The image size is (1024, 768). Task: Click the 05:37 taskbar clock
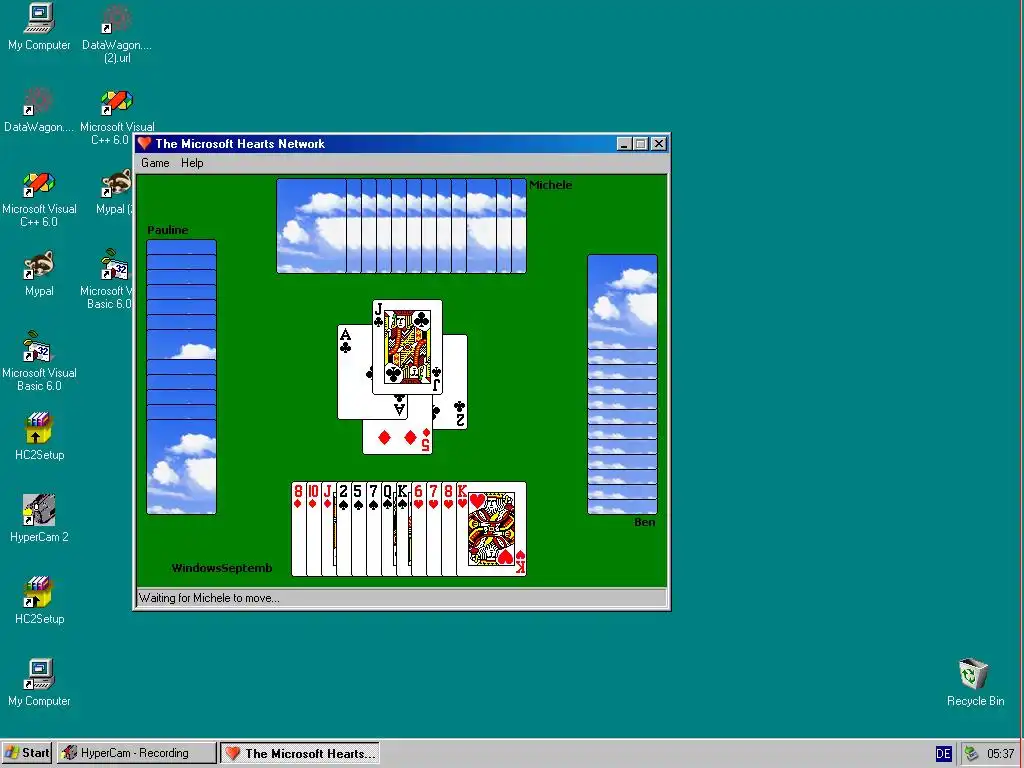pyautogui.click(x=1000, y=754)
